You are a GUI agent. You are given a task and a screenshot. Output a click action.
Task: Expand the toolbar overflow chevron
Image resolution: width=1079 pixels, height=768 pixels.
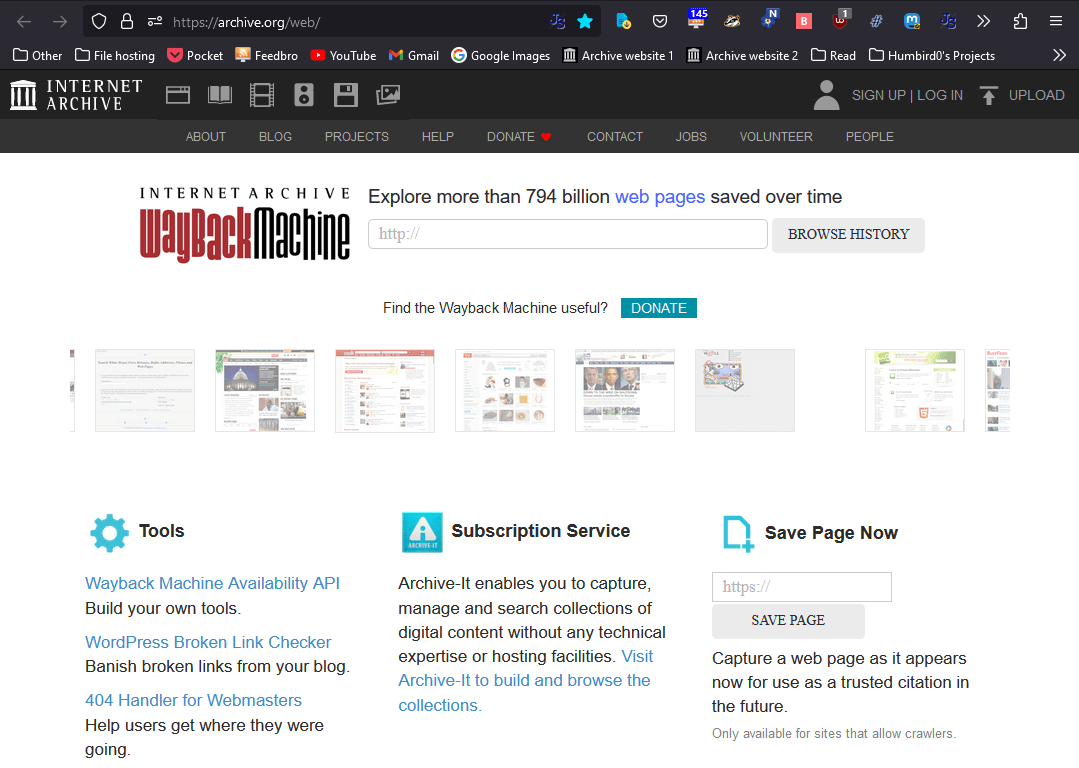coord(983,21)
